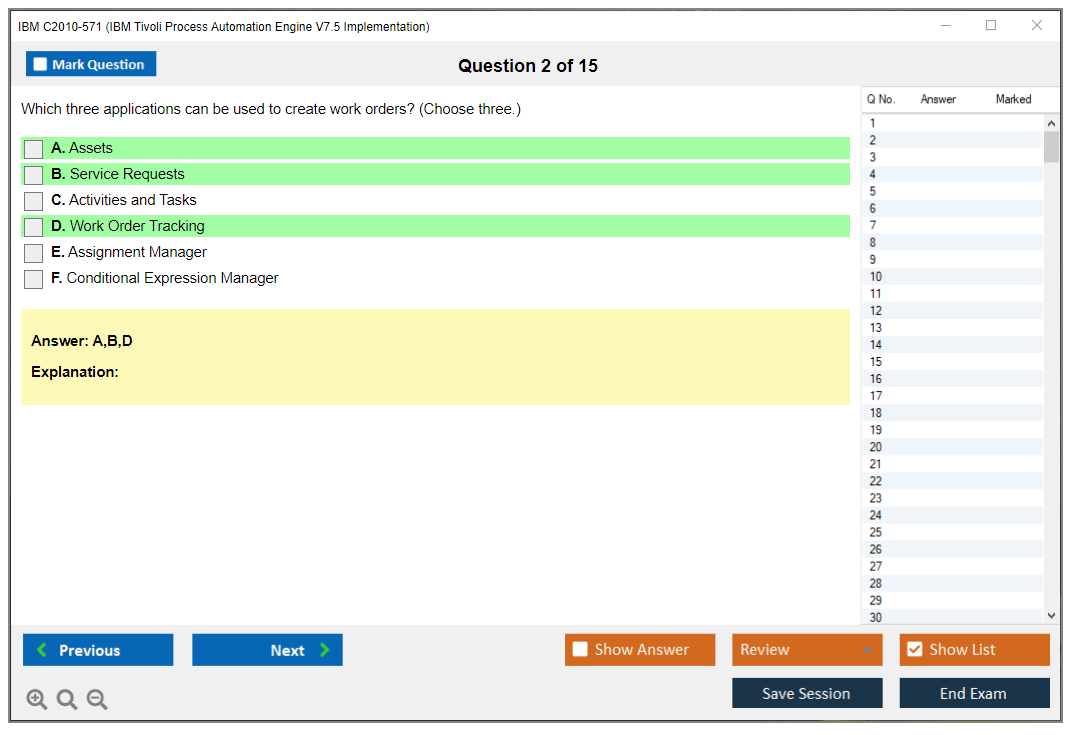
Task: Click the zoom in magnifier icon
Action: [37, 700]
